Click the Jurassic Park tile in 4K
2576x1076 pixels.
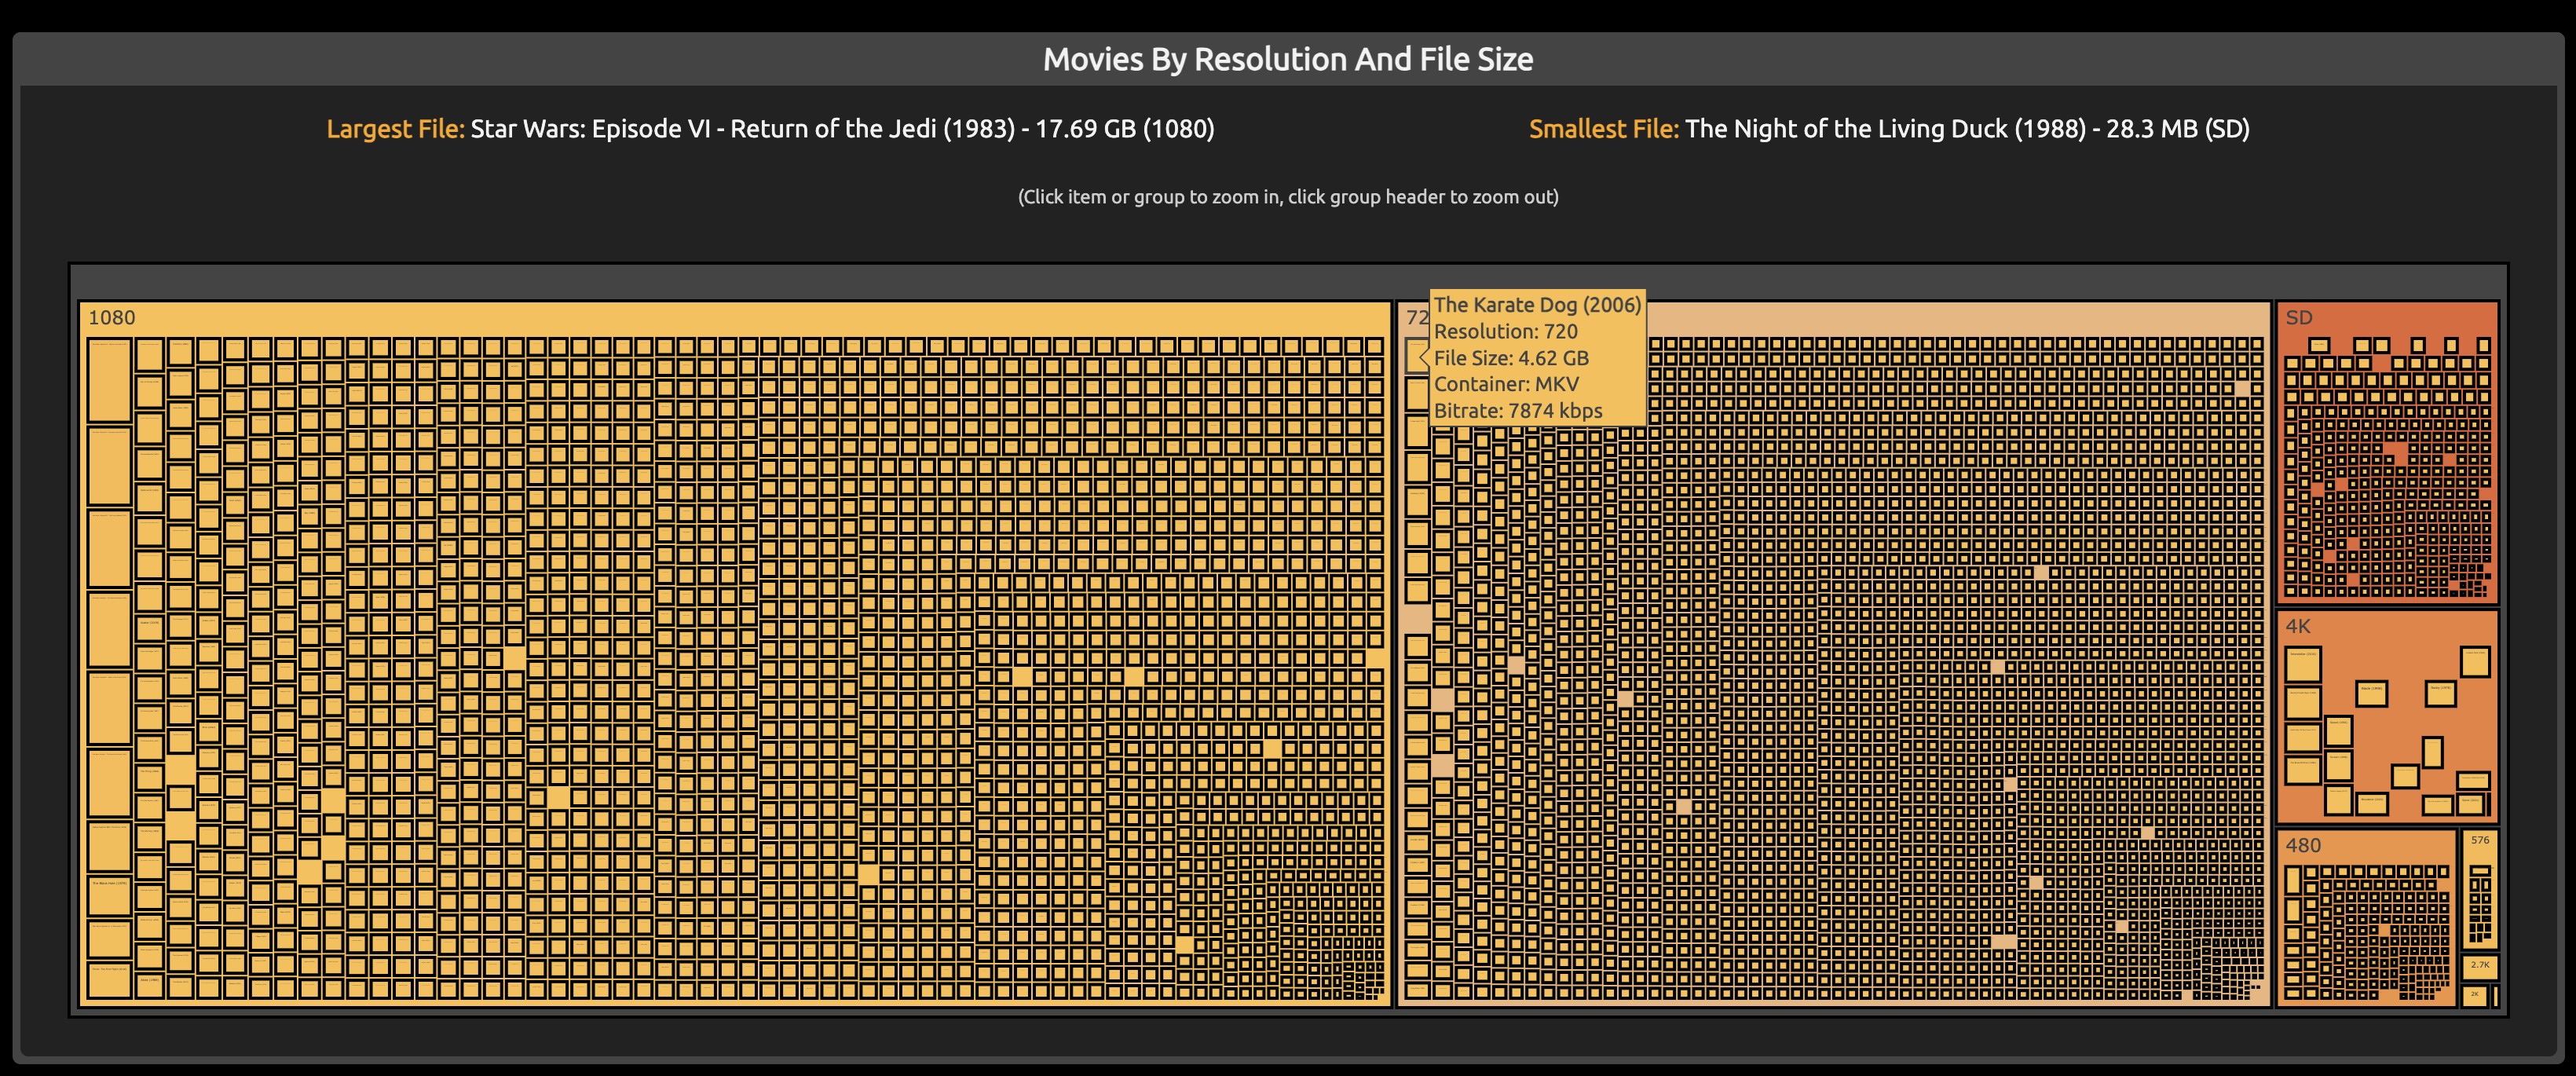[2475, 663]
